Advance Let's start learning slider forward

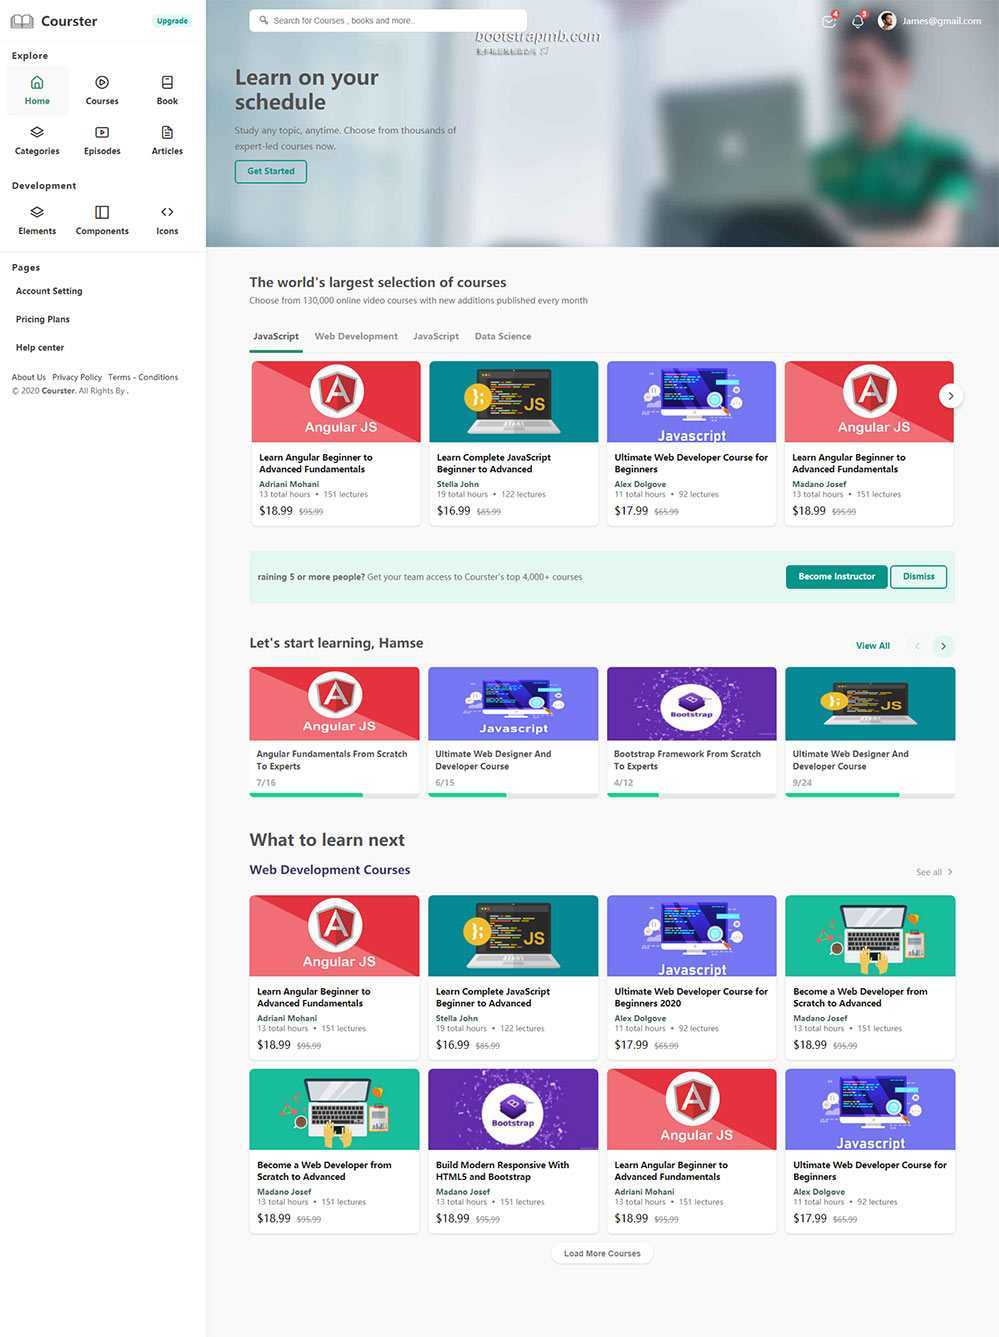pos(943,646)
